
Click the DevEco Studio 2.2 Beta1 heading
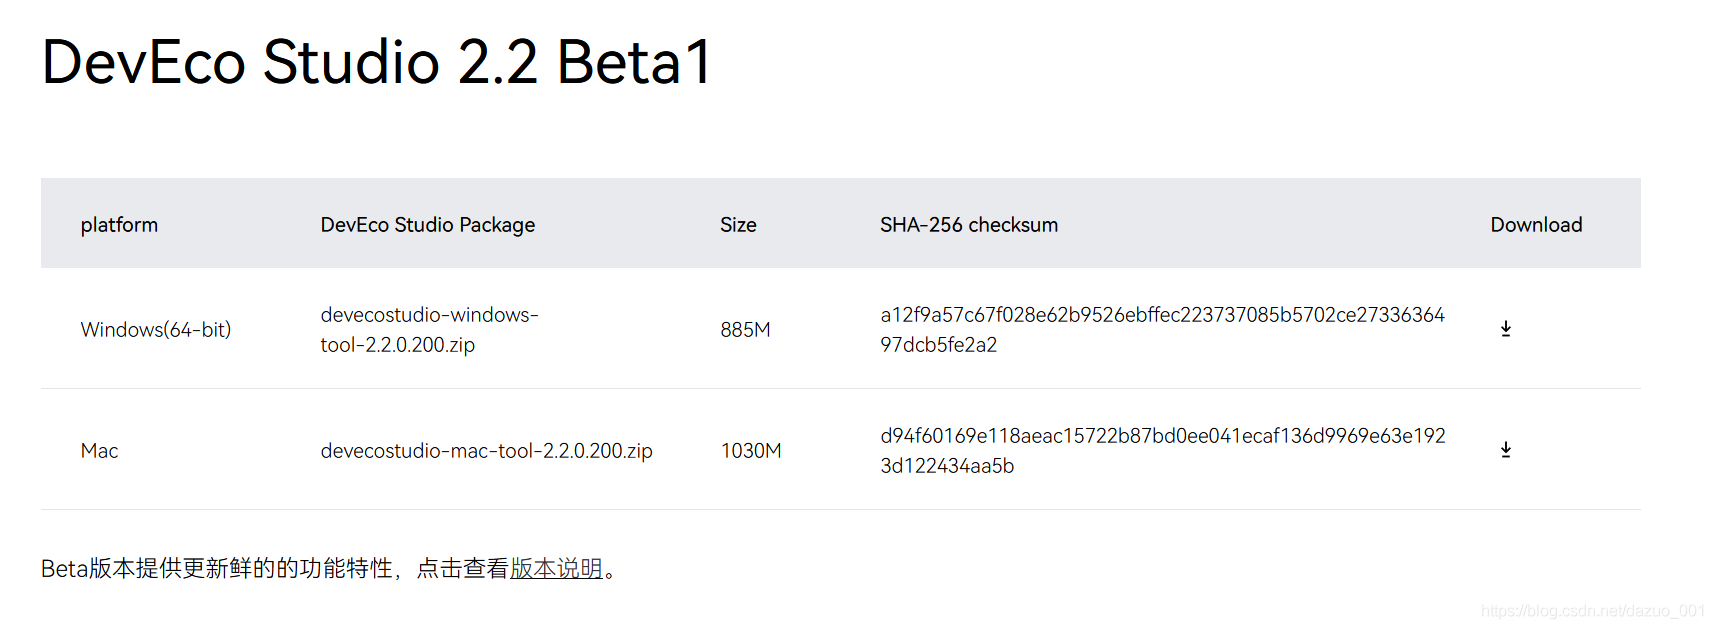[376, 61]
